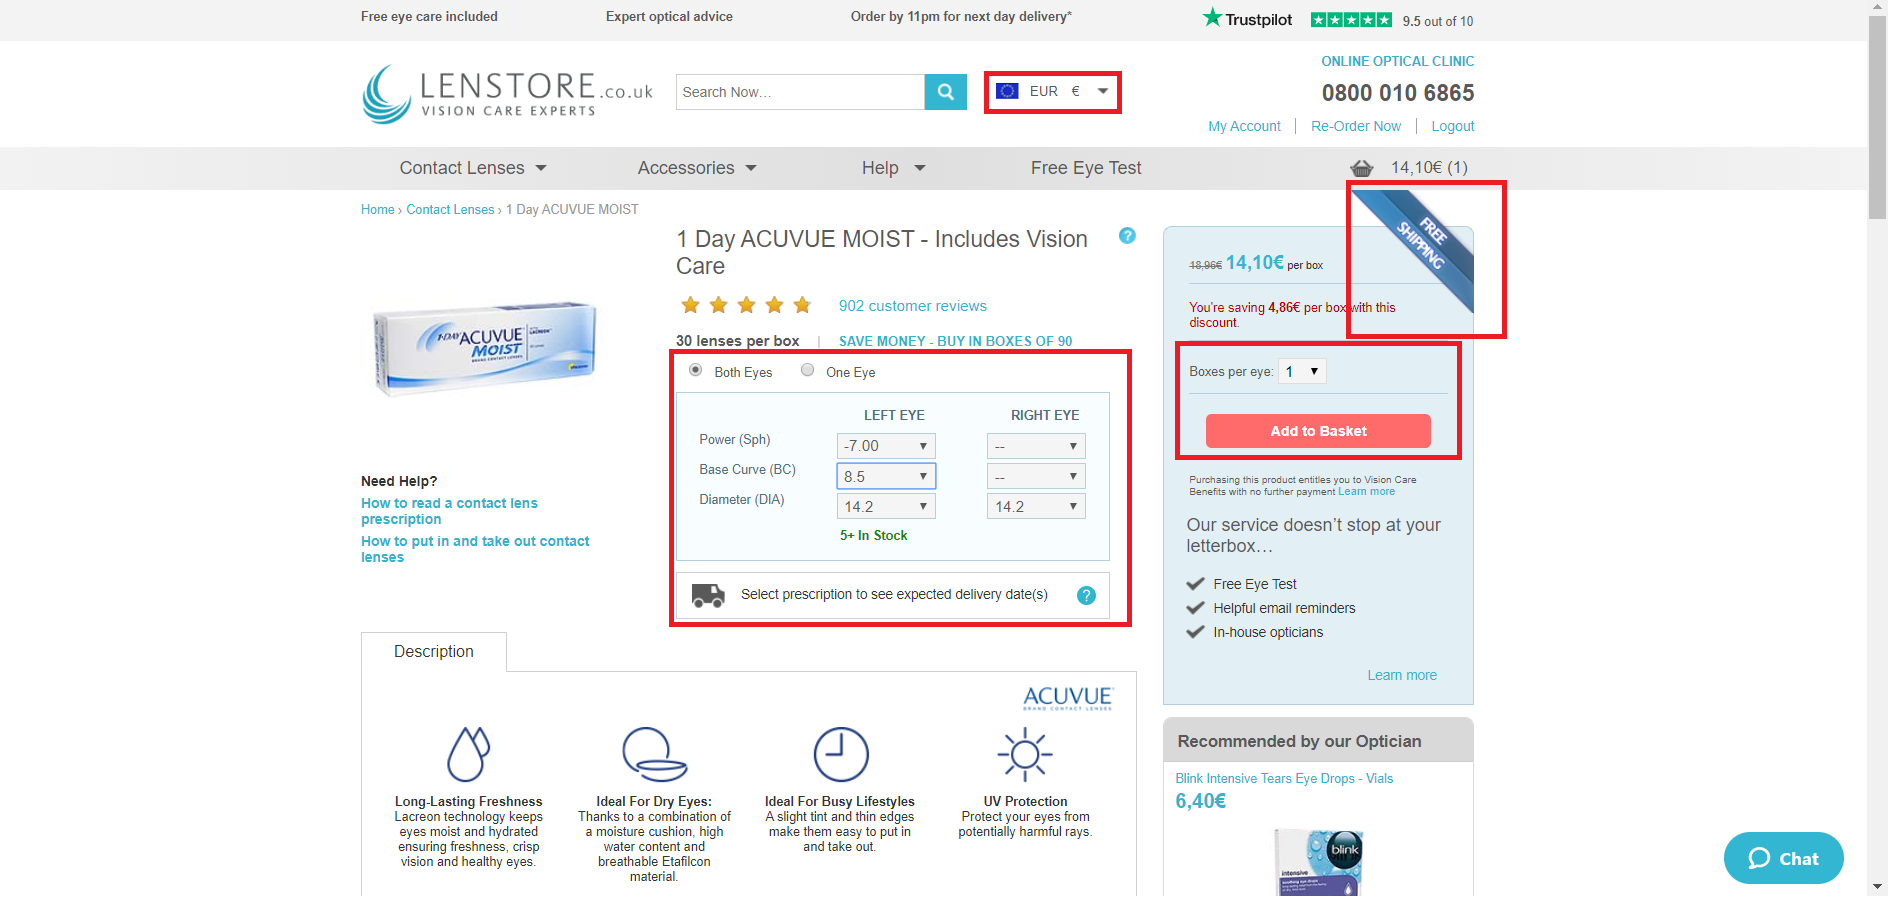
Task: Open the EUR currency dropdown
Action: pos(1053,91)
